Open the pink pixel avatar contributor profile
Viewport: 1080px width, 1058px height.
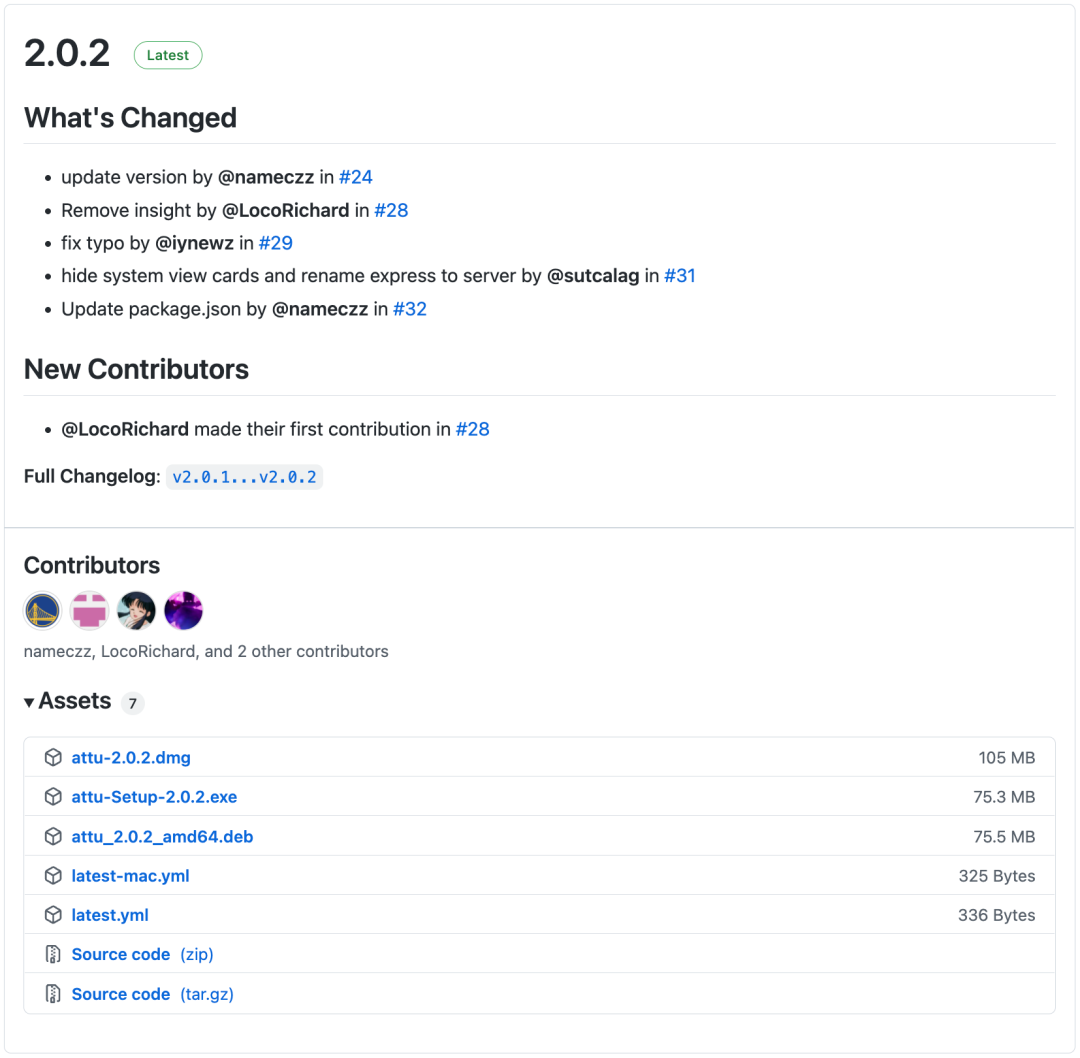90,611
